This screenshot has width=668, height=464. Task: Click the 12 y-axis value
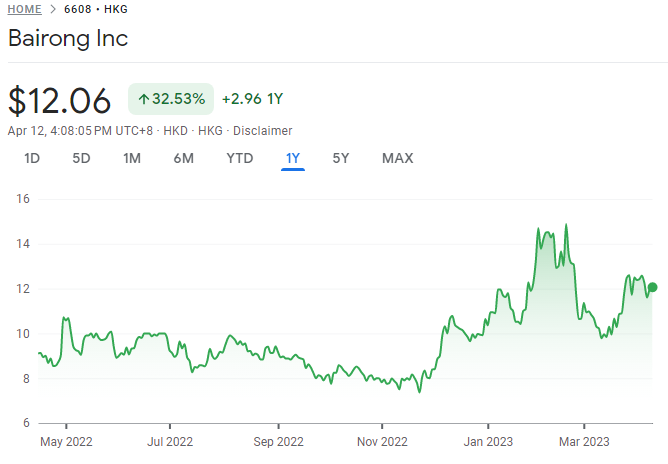pyautogui.click(x=23, y=289)
